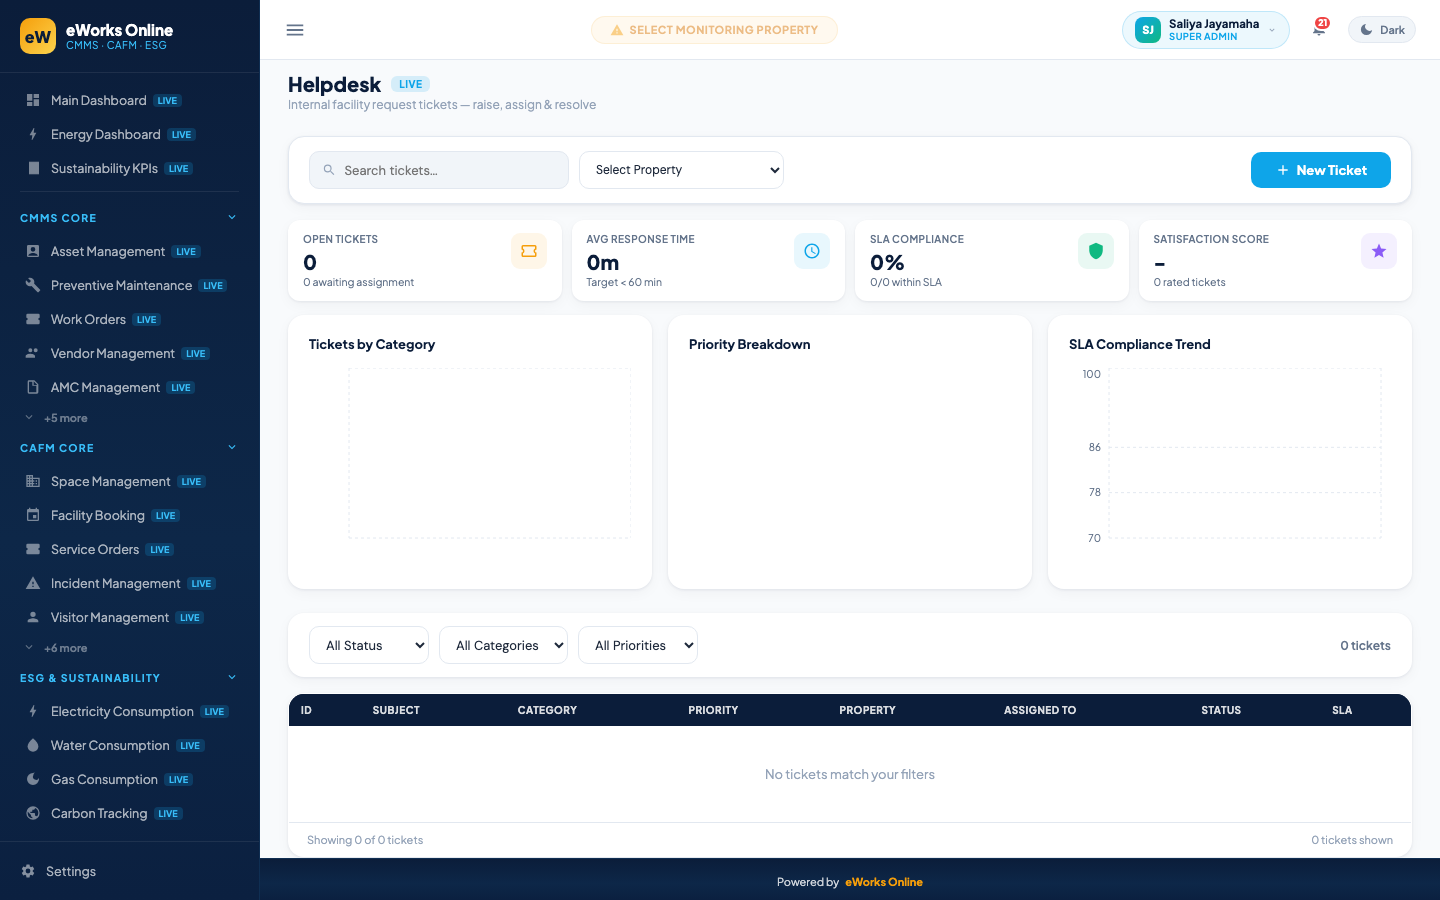Click the Electricity Consumption bolt icon
This screenshot has width=1440, height=900.
(33, 711)
